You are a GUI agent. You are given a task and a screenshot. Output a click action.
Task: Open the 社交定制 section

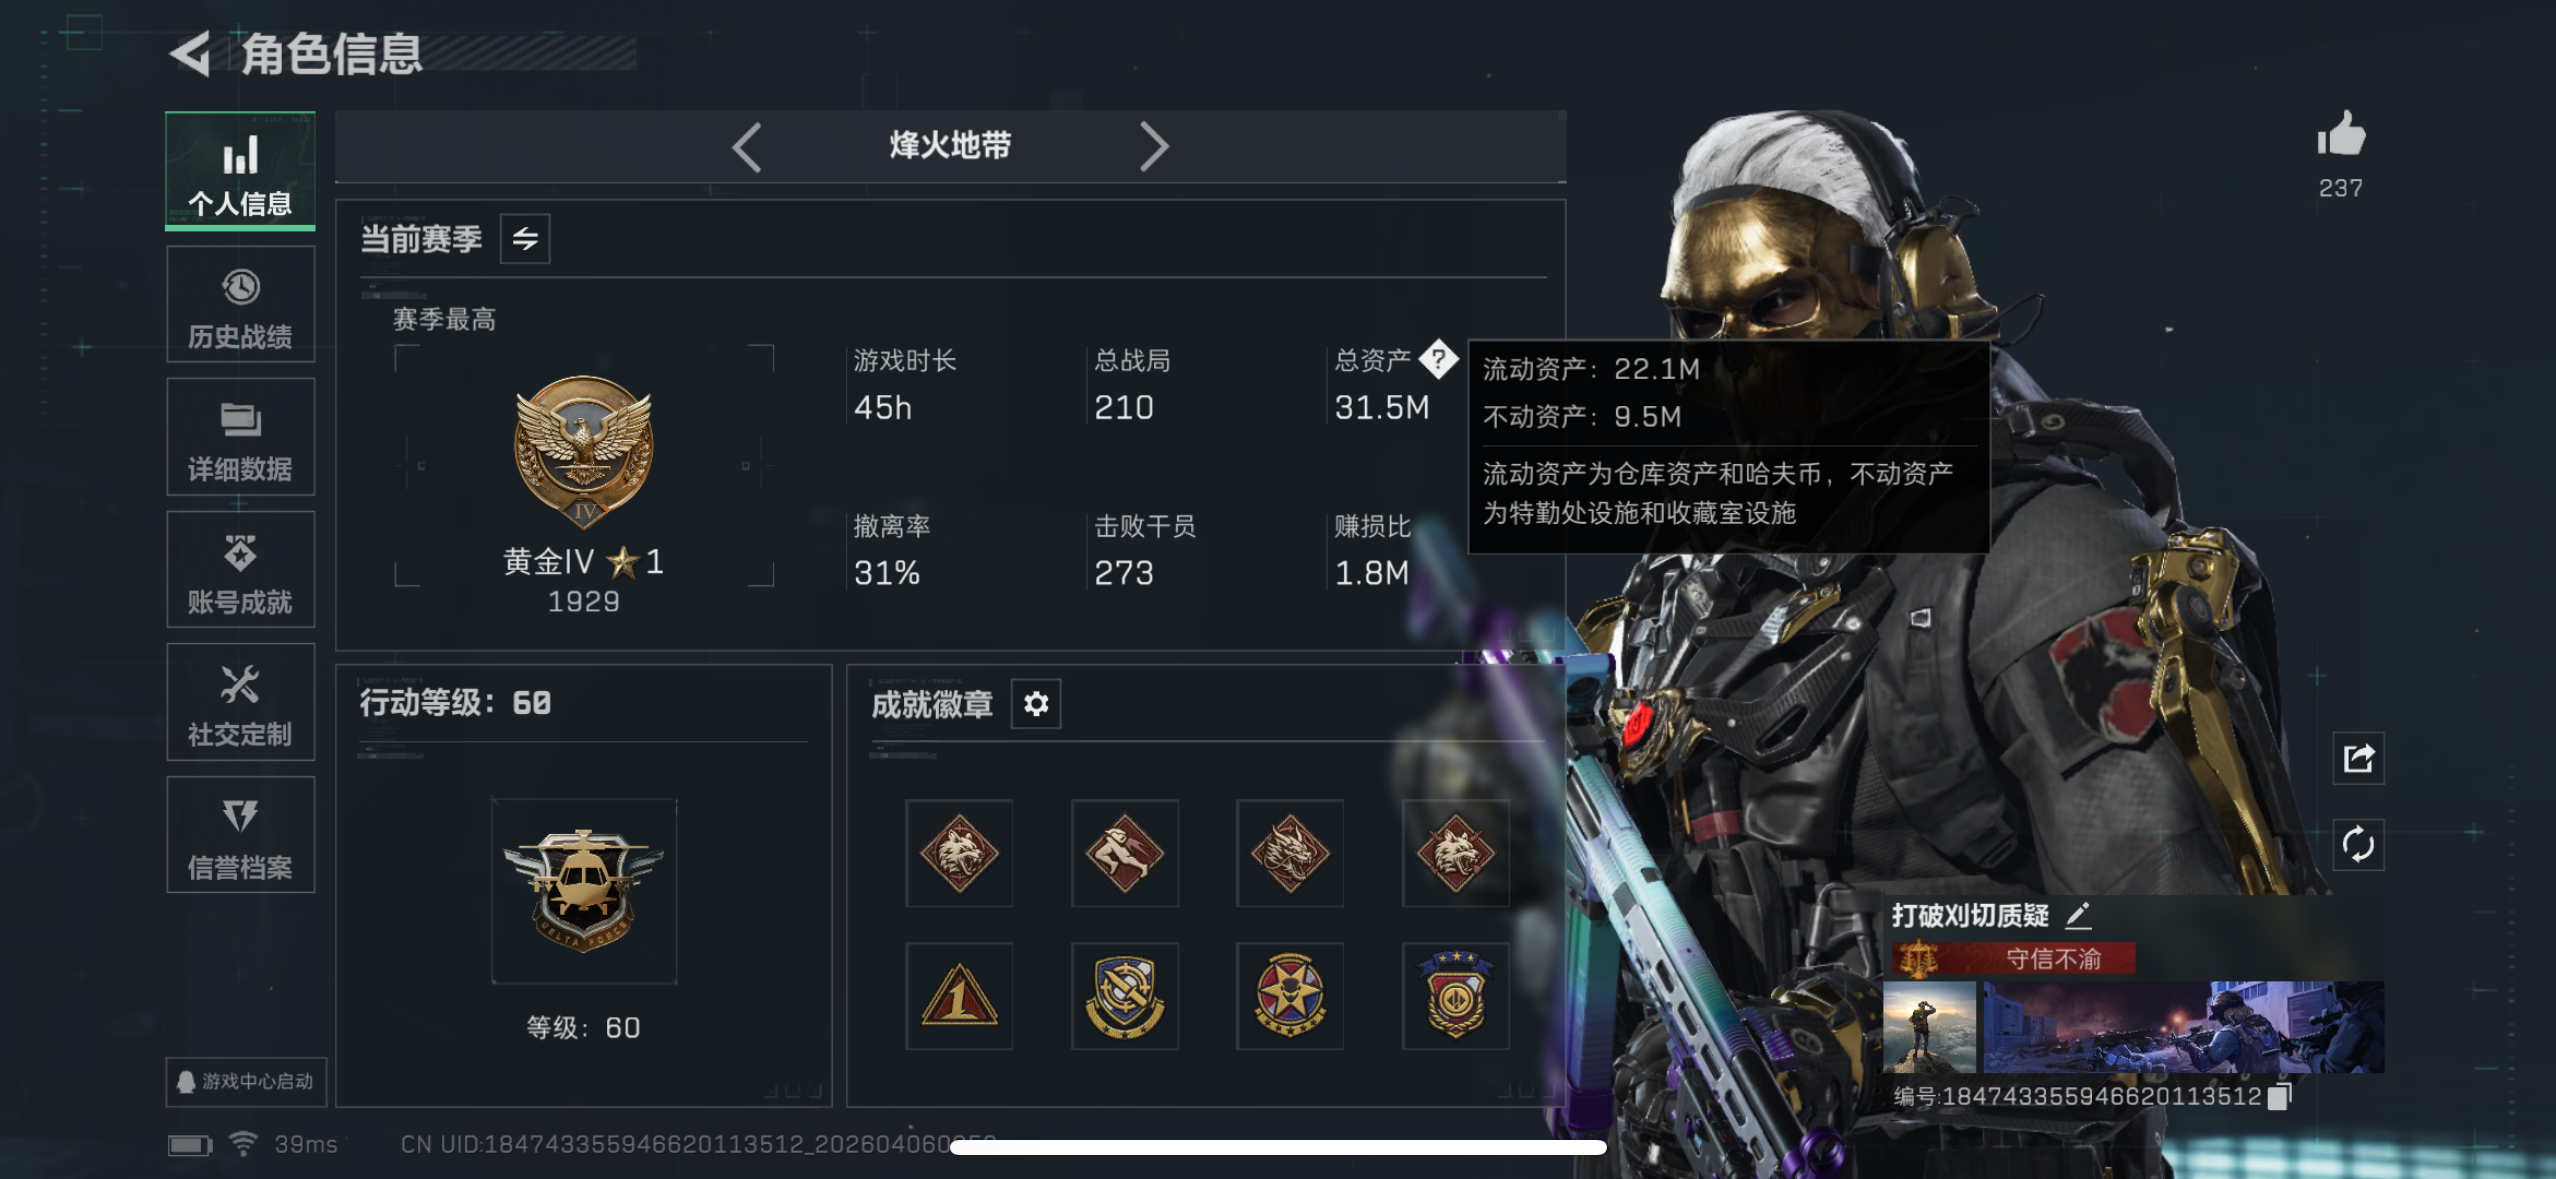(240, 703)
